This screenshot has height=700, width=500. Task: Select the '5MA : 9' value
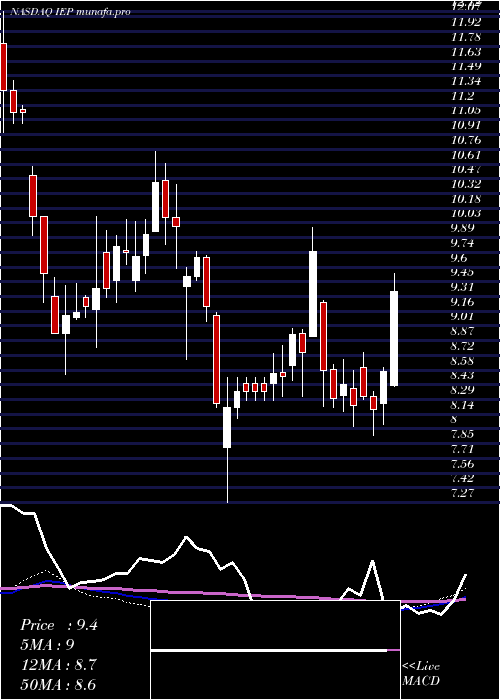coord(47,645)
